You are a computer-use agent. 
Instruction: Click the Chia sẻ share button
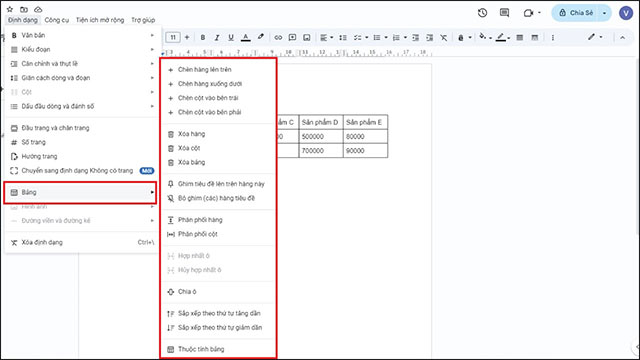coord(576,13)
